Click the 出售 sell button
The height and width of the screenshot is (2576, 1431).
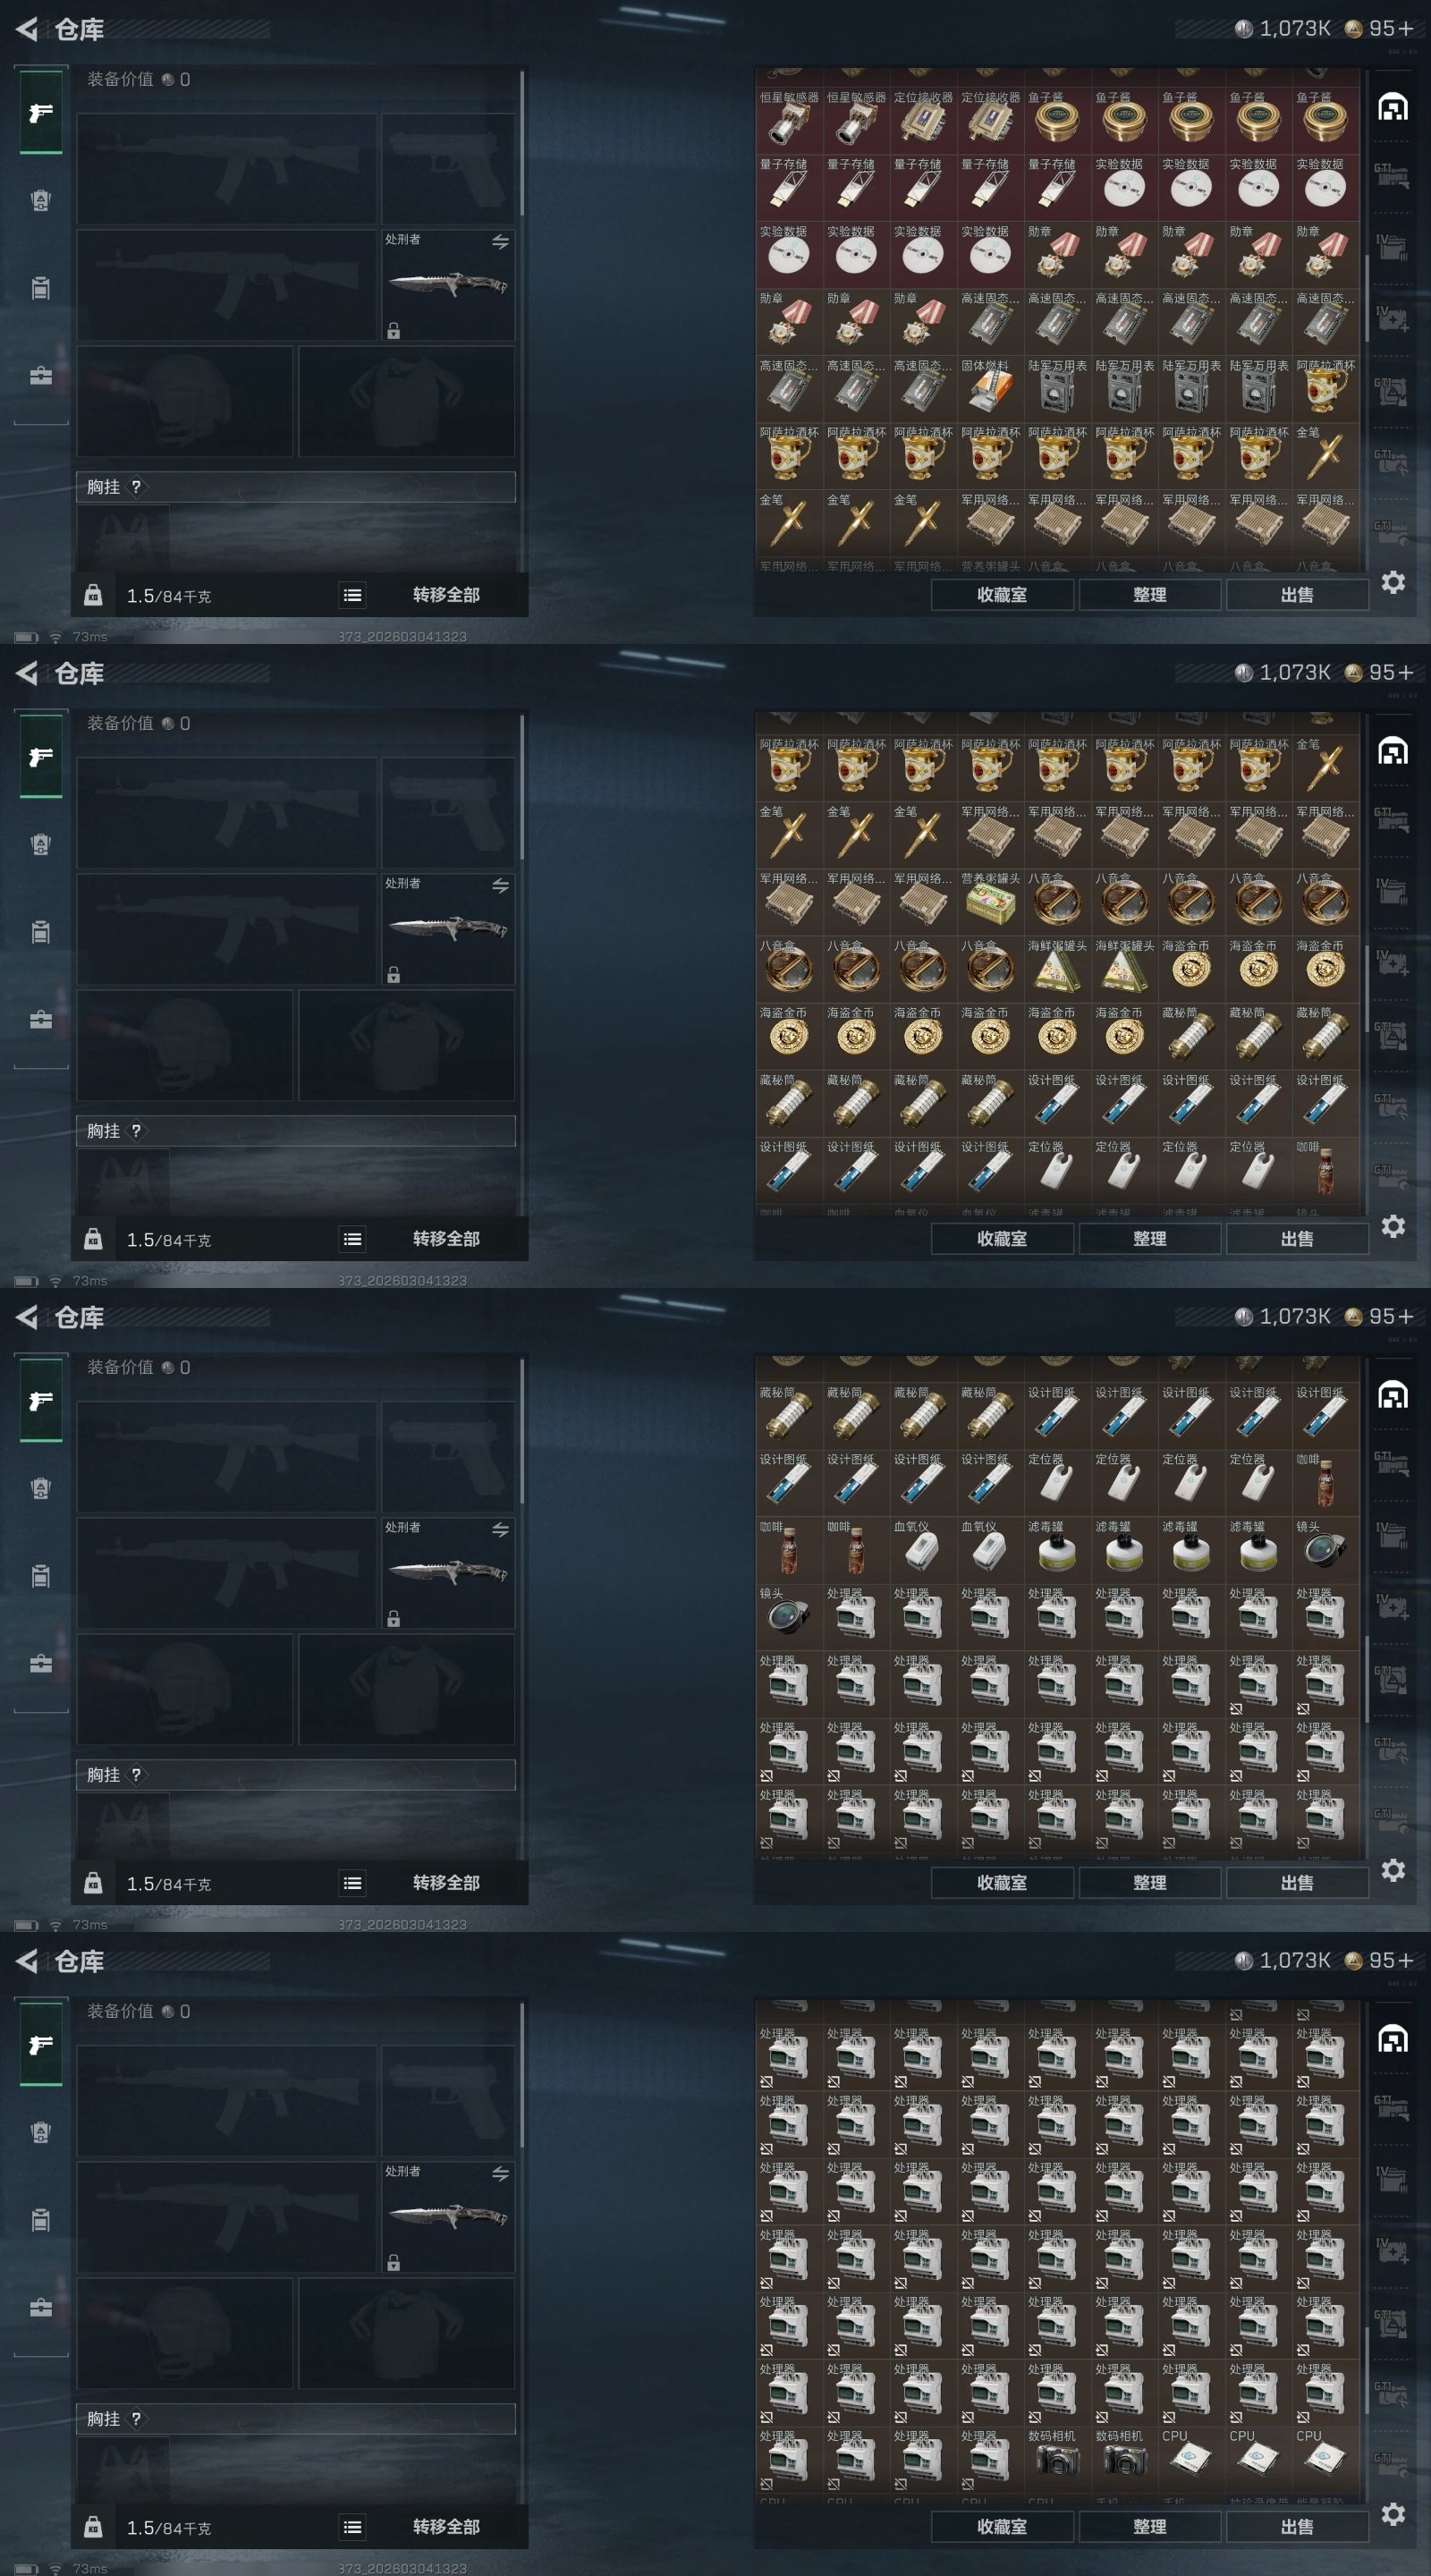pyautogui.click(x=1297, y=595)
